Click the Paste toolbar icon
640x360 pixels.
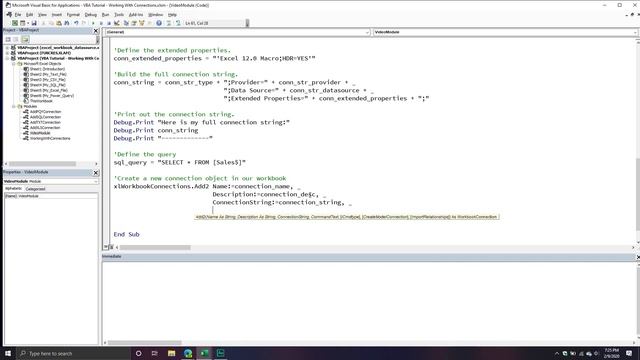pos(59,23)
